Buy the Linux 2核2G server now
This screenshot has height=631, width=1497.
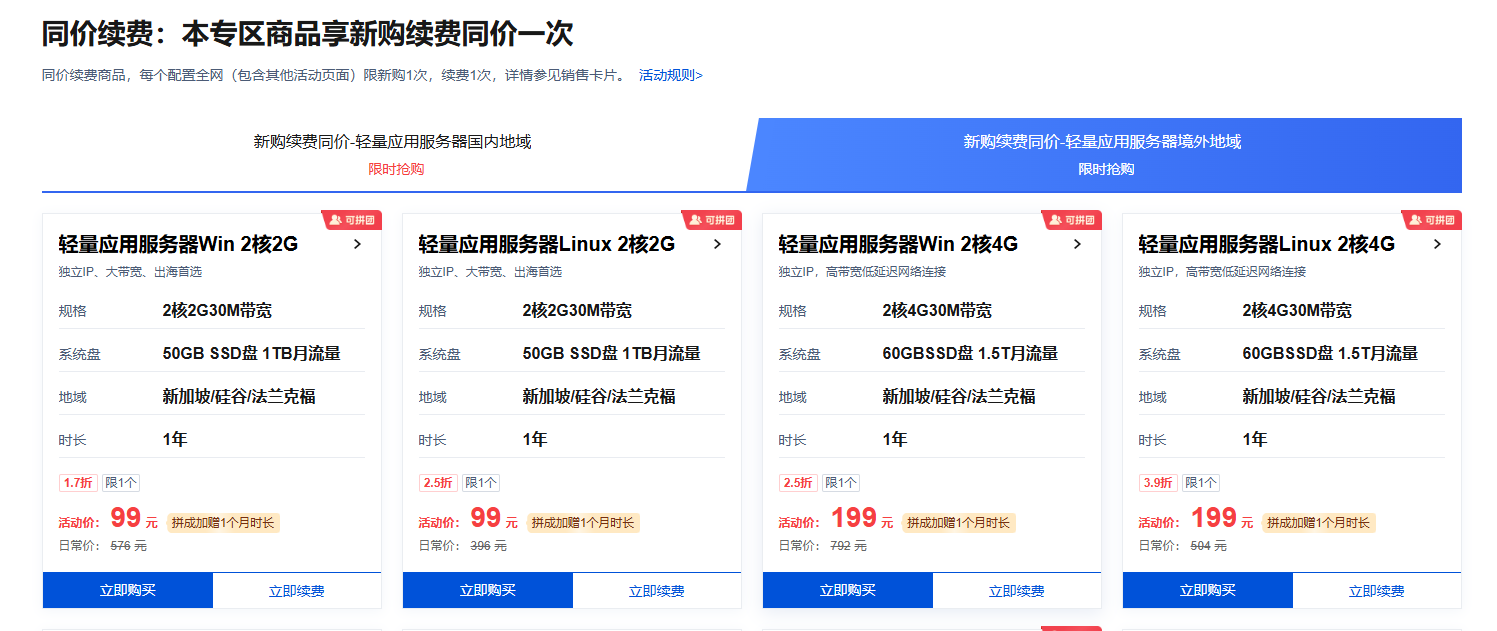pyautogui.click(x=488, y=590)
